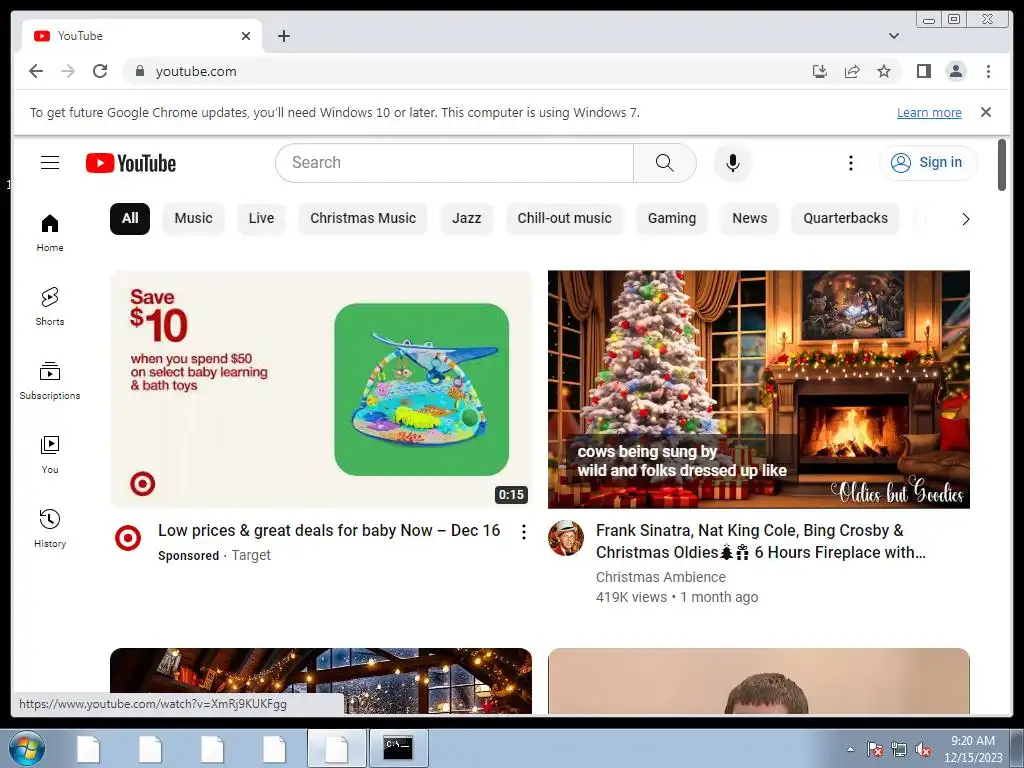Click the install app icon in address bar
Screen dimensions: 1024x768
pos(820,71)
